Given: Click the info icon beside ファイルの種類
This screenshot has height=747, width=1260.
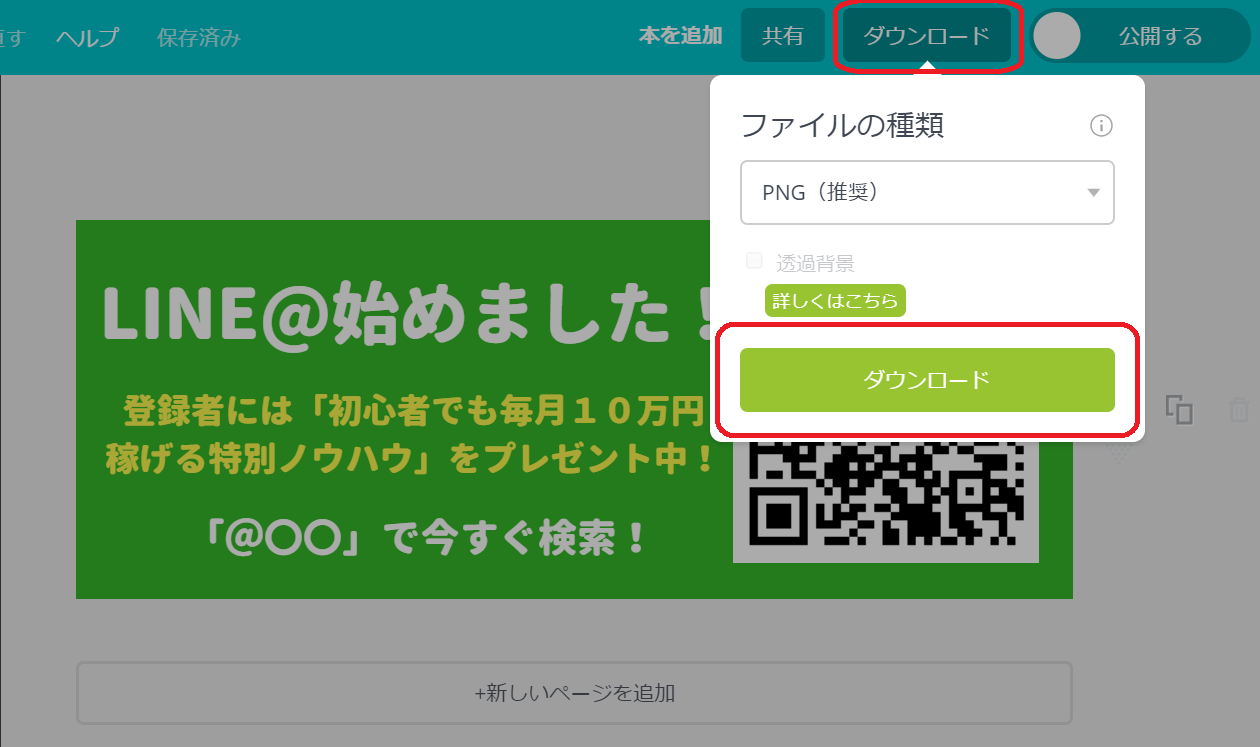Looking at the screenshot, I should point(1101,126).
